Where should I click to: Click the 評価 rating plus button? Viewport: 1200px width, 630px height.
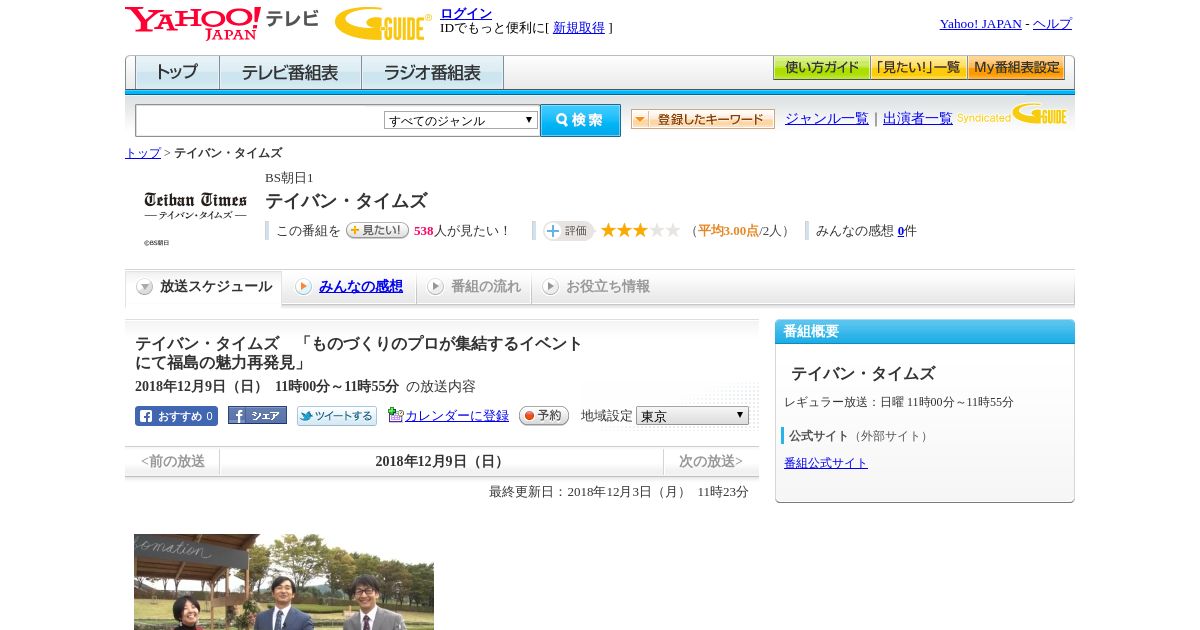pyautogui.click(x=568, y=231)
